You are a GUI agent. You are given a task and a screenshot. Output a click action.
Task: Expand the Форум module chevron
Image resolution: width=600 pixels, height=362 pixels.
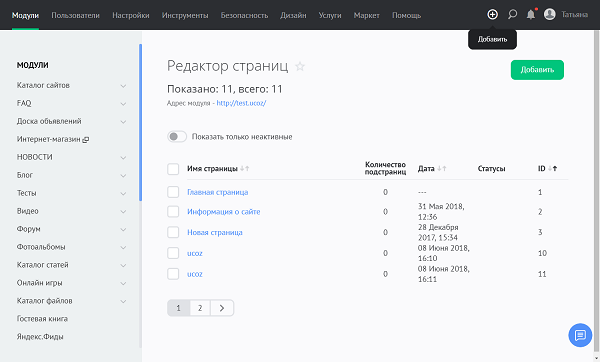pos(123,230)
